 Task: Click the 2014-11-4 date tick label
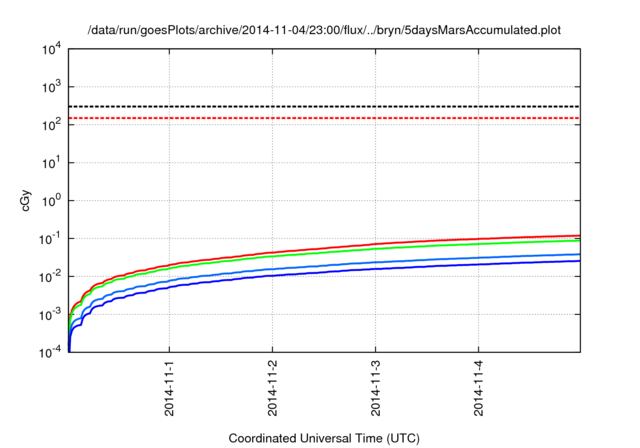478,388
